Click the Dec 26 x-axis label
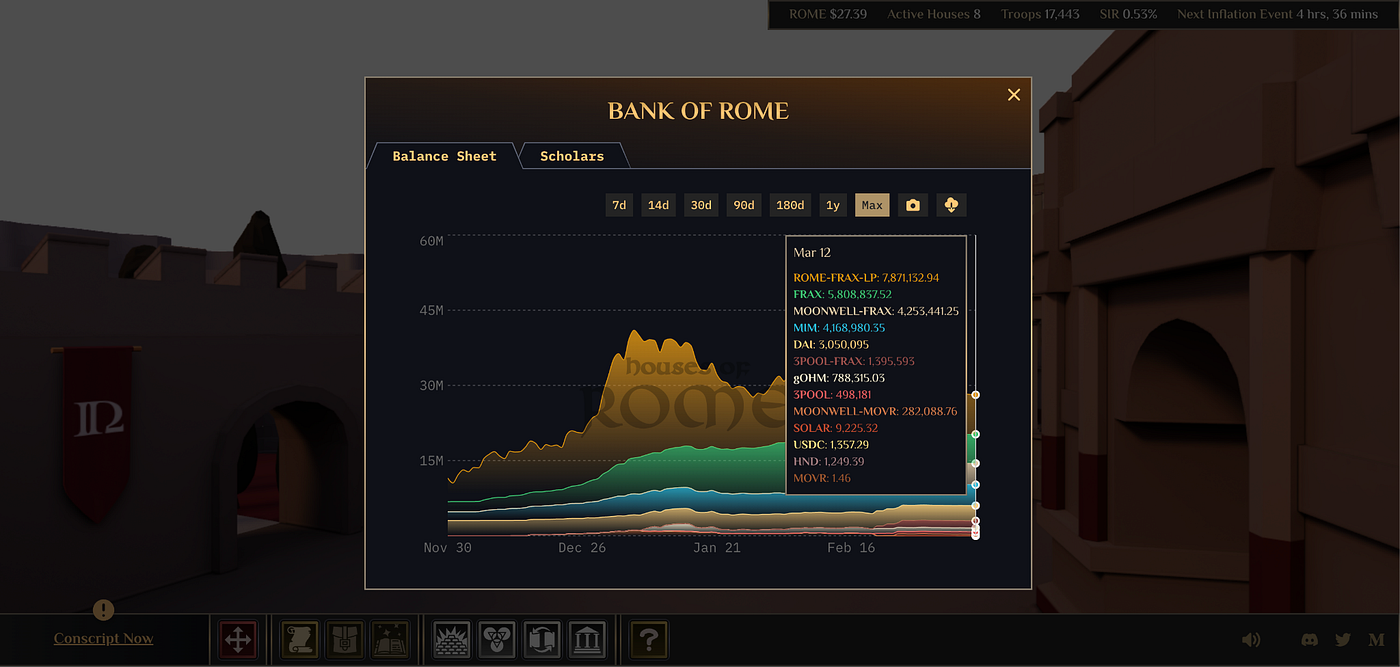Viewport: 1400px width, 667px height. pos(583,548)
